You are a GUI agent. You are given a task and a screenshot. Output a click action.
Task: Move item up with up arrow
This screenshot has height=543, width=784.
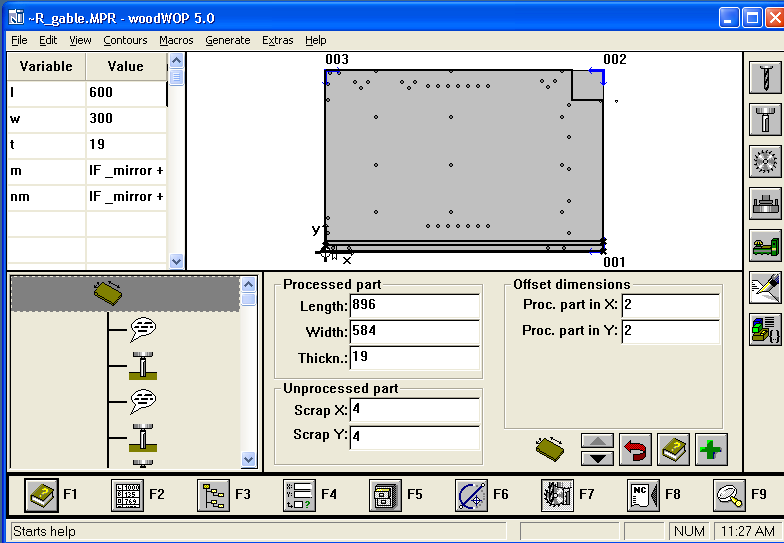597,441
